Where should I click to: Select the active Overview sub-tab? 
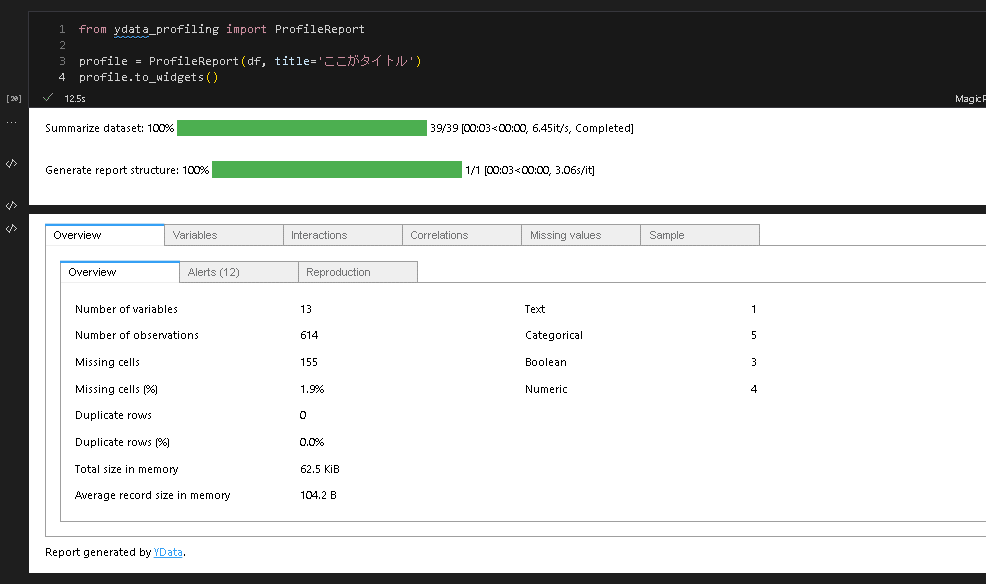click(x=119, y=271)
